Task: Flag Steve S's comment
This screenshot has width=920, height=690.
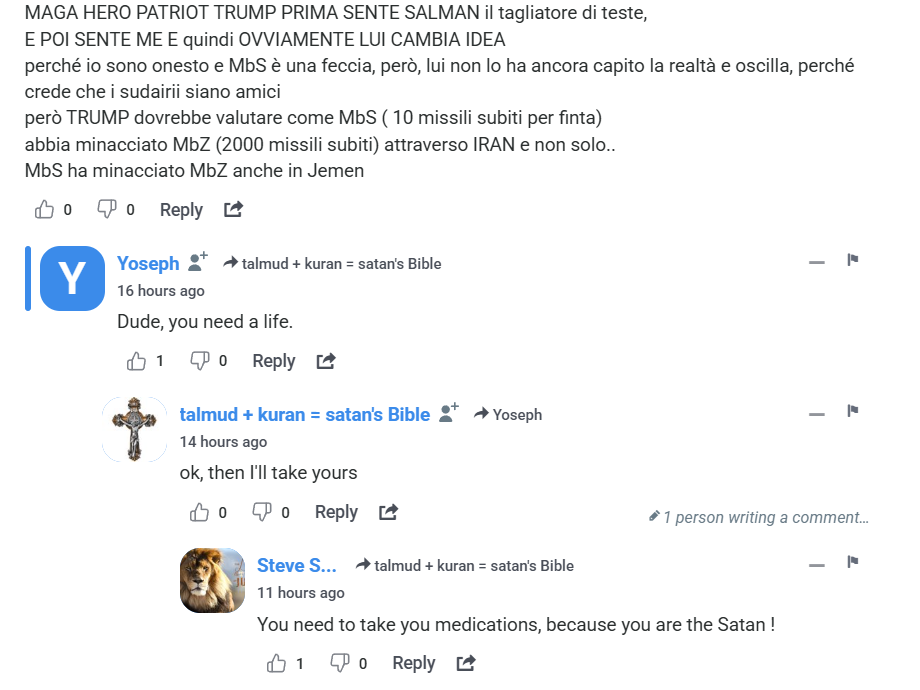Action: point(853,563)
